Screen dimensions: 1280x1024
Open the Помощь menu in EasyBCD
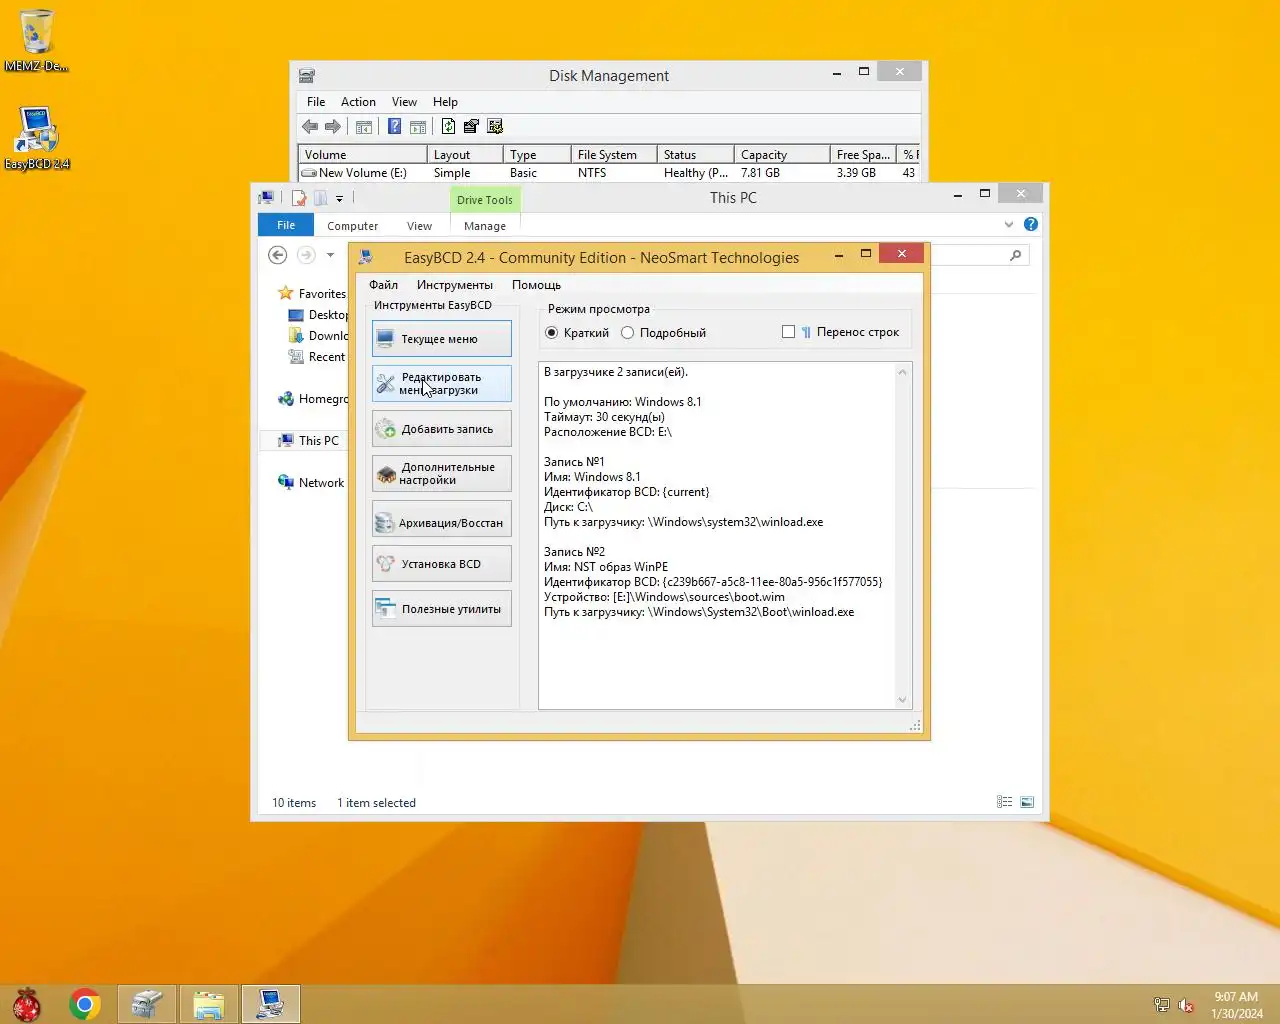536,285
